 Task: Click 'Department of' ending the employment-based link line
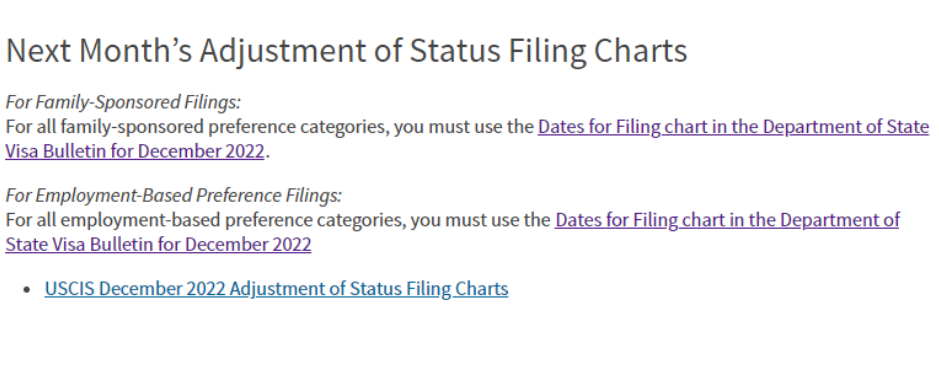click(x=840, y=220)
